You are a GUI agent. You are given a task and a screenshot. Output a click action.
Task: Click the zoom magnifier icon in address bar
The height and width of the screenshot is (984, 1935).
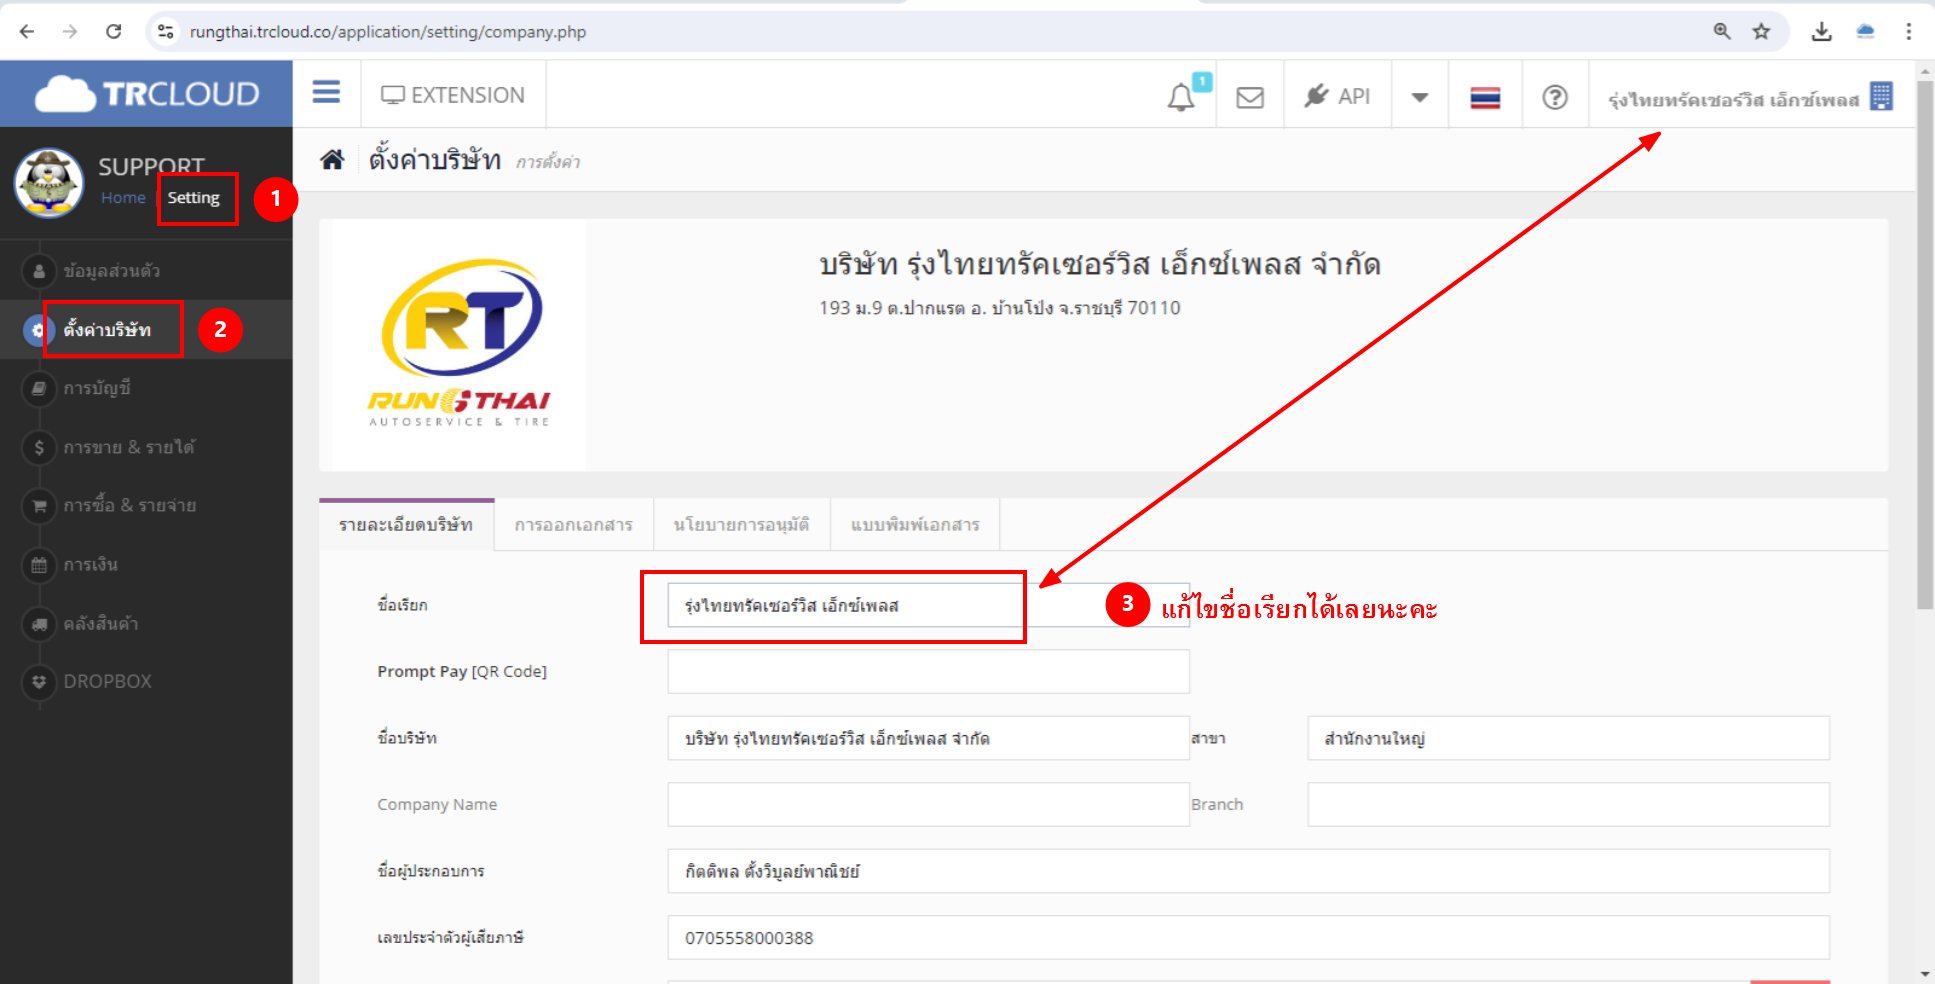click(1722, 31)
